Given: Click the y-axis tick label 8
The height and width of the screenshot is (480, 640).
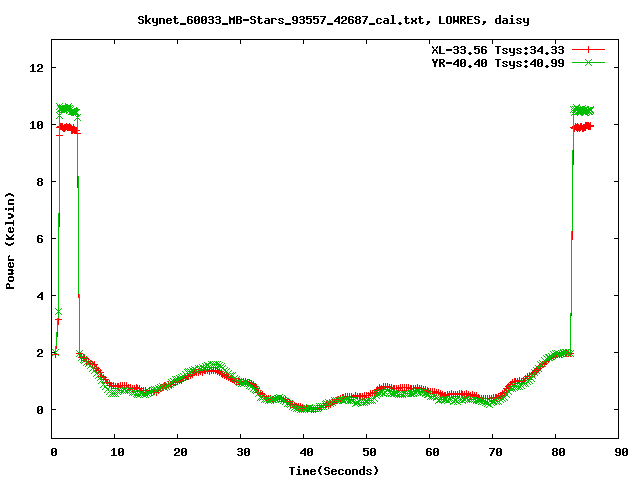Looking at the screenshot, I should tap(40, 182).
